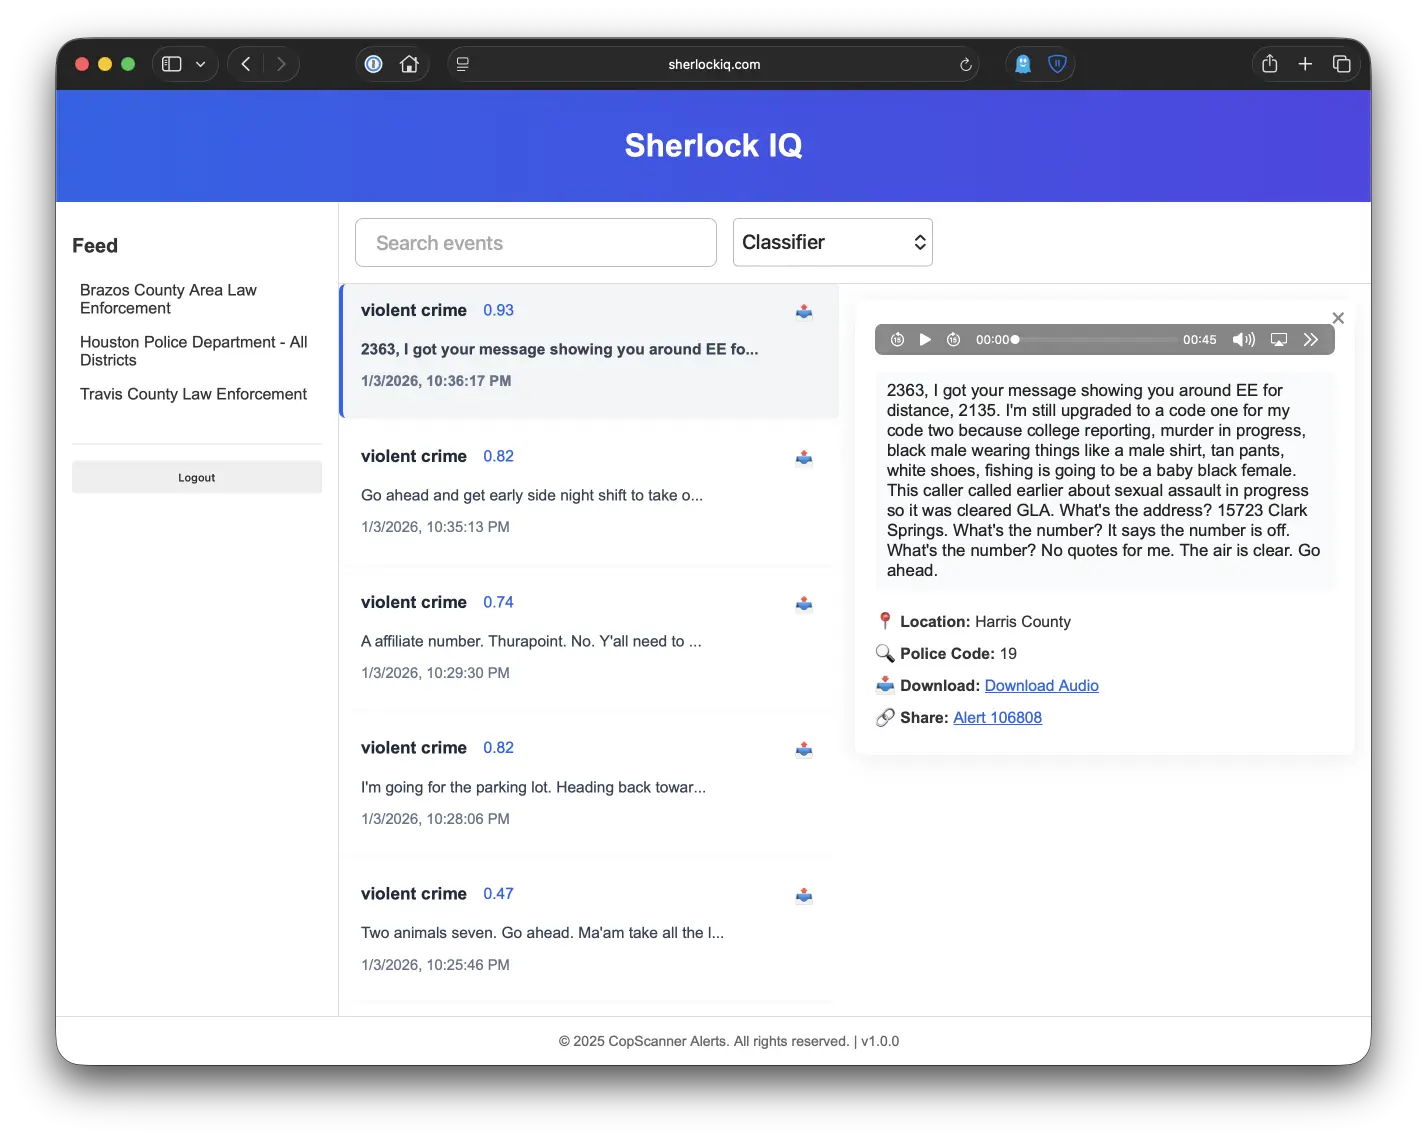
Task: Download audio for the 0.74 affiliate number event
Action: pos(804,604)
